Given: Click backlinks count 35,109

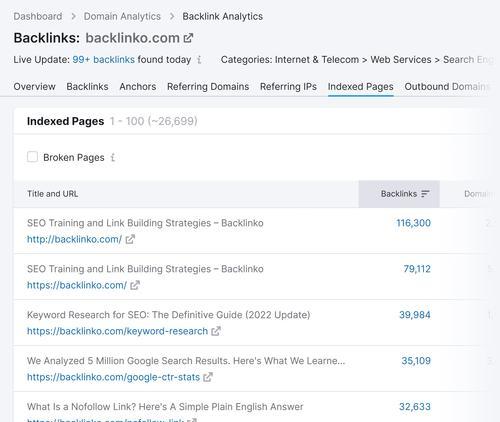Looking at the screenshot, I should (x=416, y=361).
